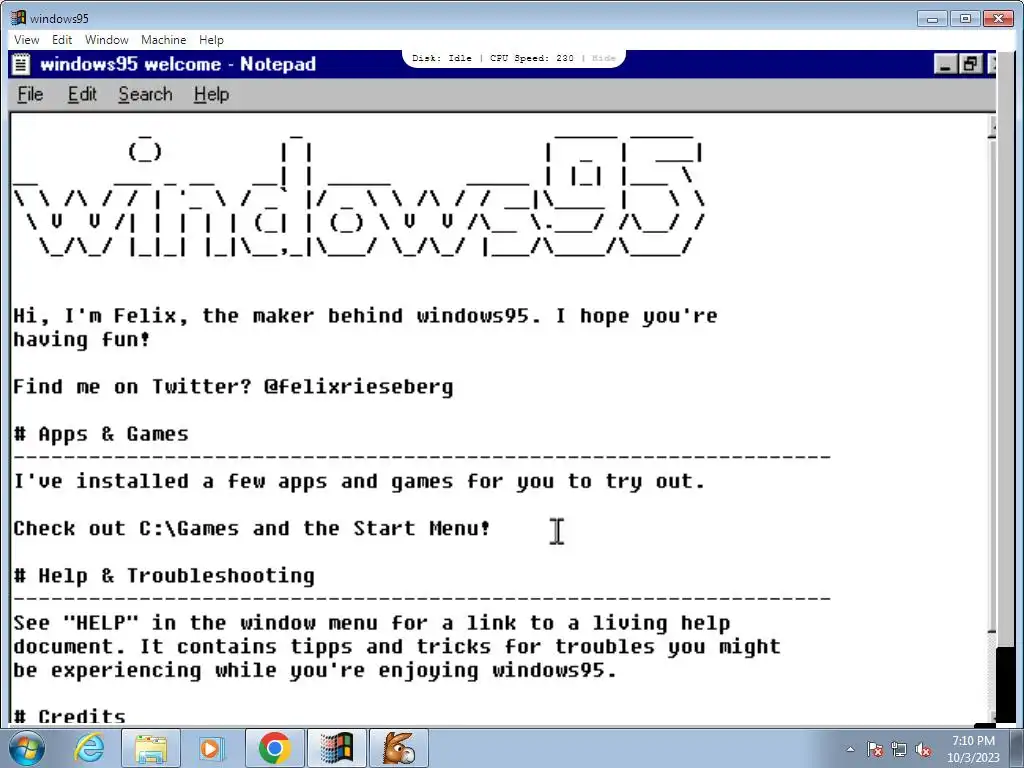Open Notepad's Search menu
The height and width of the screenshot is (768, 1024).
[145, 94]
